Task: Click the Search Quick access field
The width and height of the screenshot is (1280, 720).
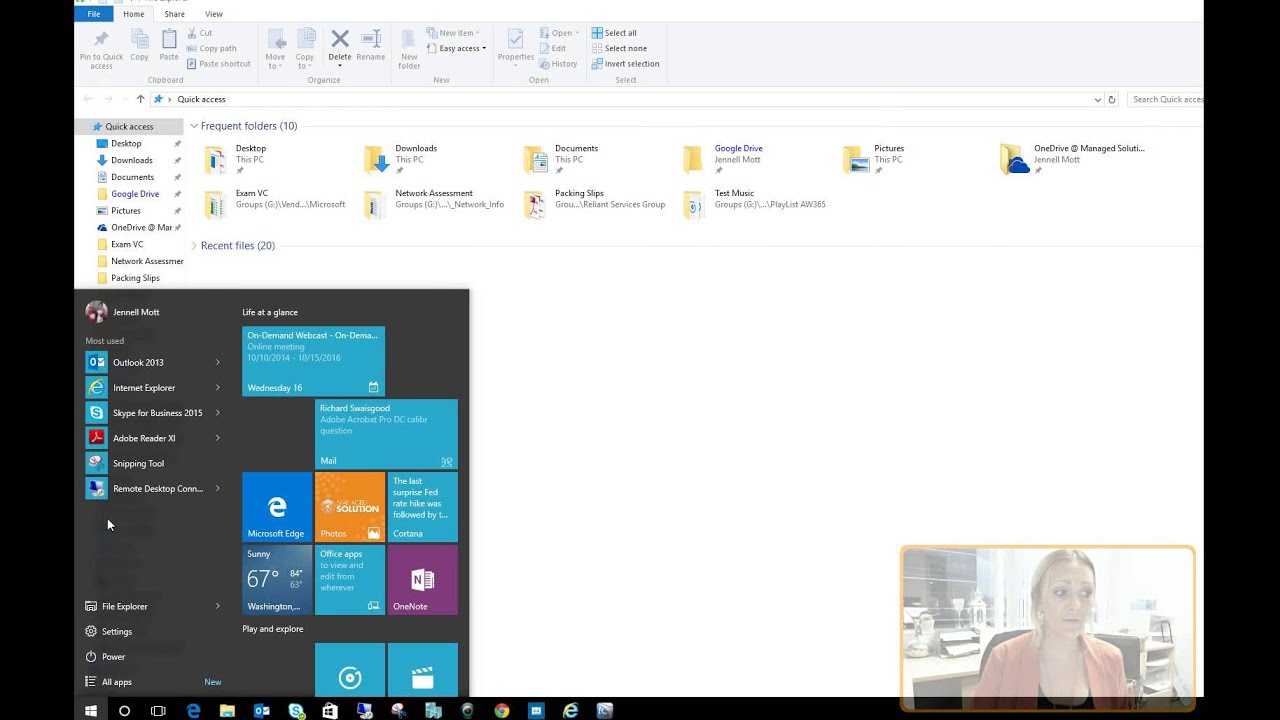Action: (1166, 99)
